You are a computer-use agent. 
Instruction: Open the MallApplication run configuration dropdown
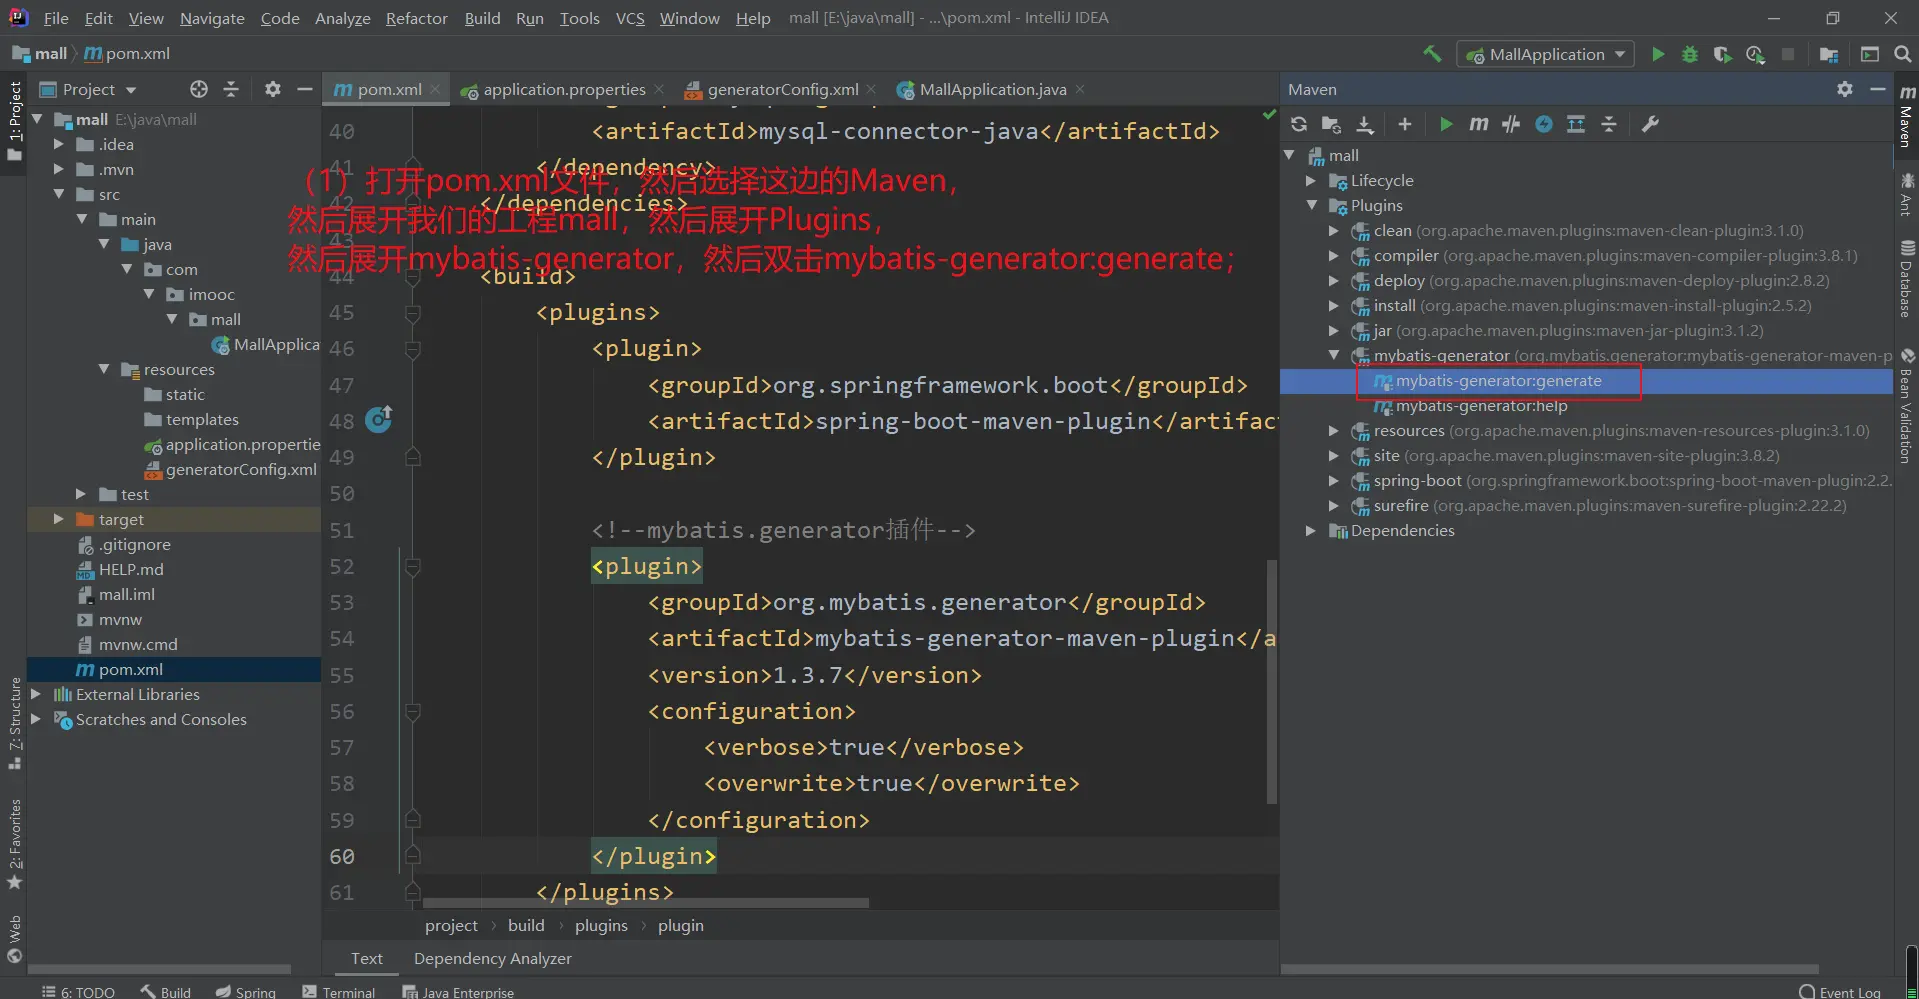pos(1546,54)
